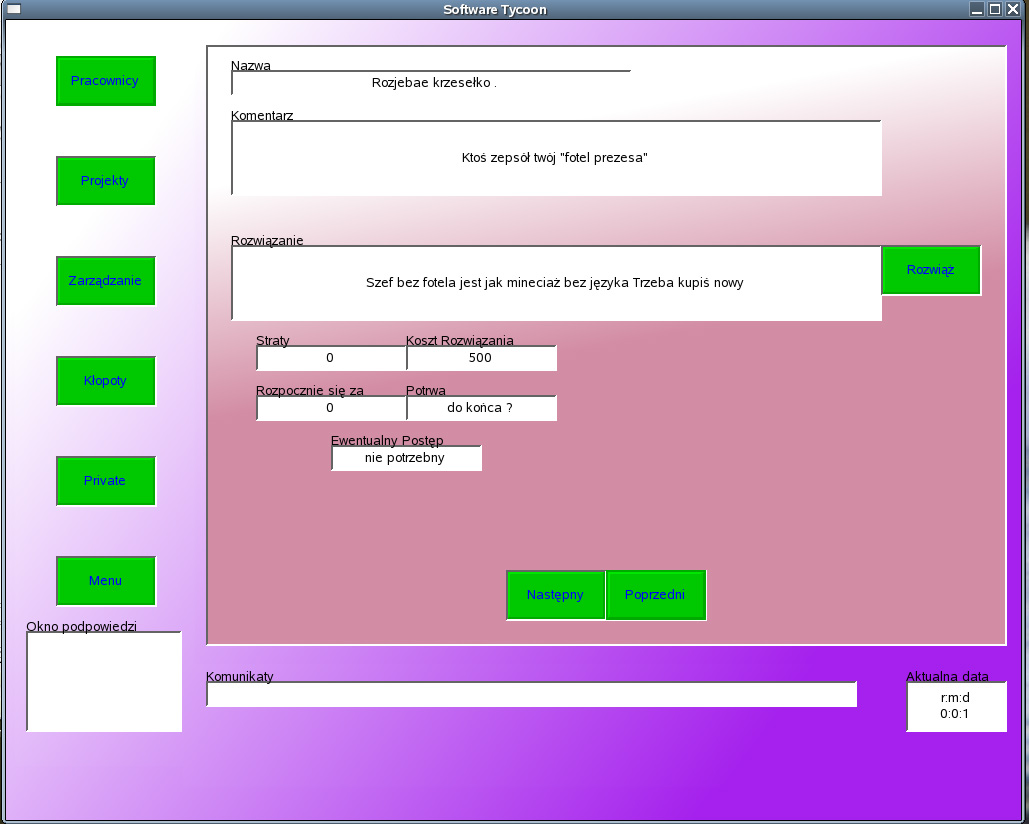Click the Straty value field
Image resolution: width=1029 pixels, height=824 pixels.
331,358
